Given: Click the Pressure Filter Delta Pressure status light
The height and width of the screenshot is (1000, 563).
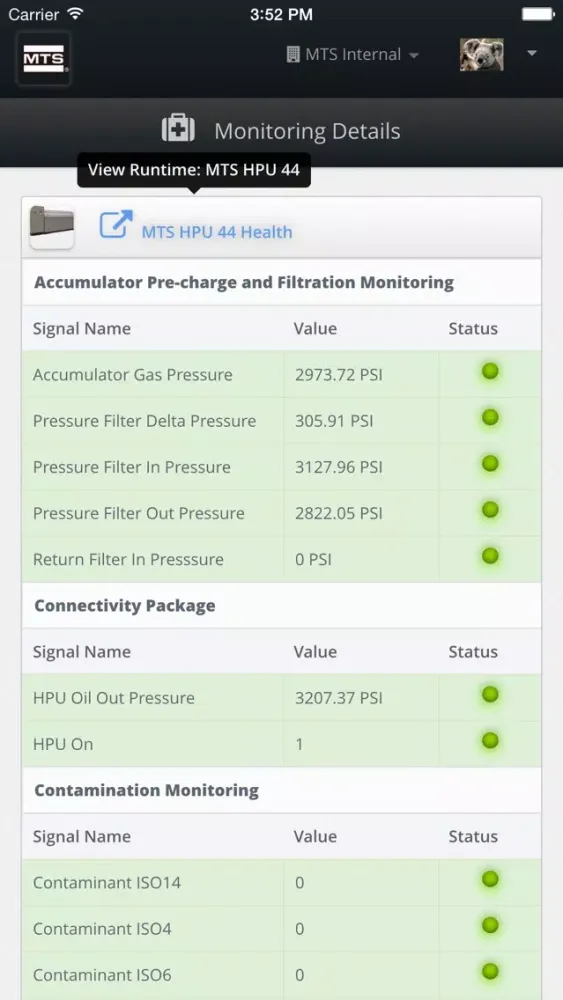Looking at the screenshot, I should coord(490,418).
